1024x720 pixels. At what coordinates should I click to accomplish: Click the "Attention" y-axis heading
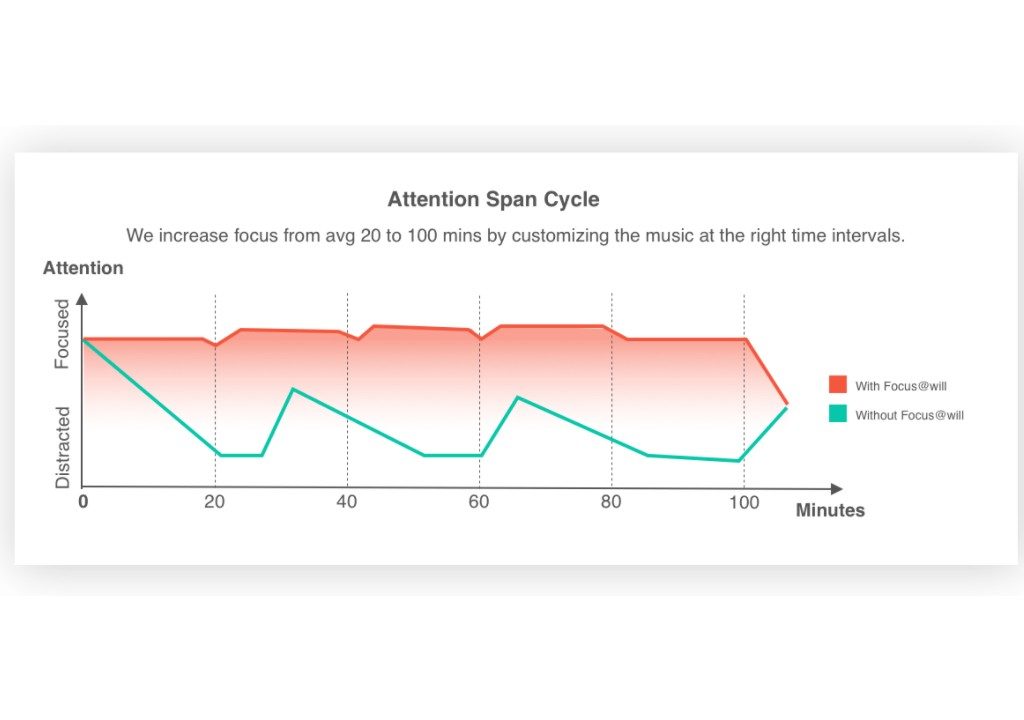[83, 268]
